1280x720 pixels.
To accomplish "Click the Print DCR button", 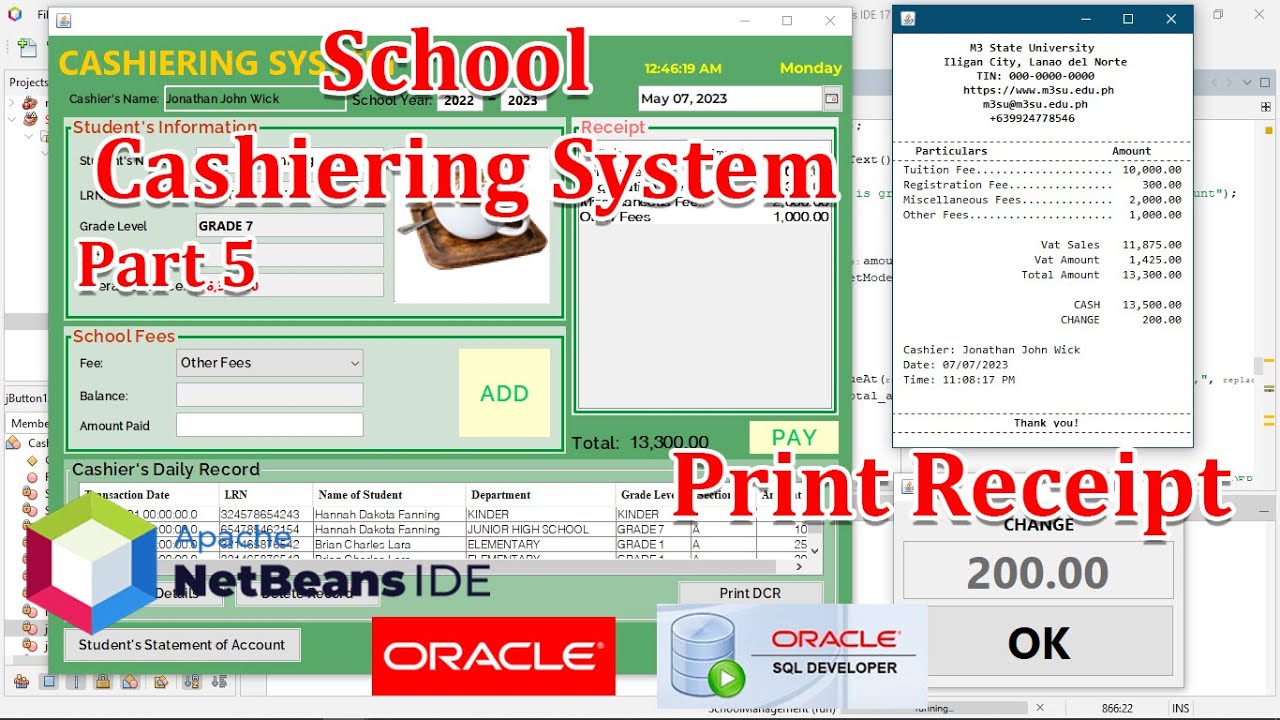I will 750,593.
